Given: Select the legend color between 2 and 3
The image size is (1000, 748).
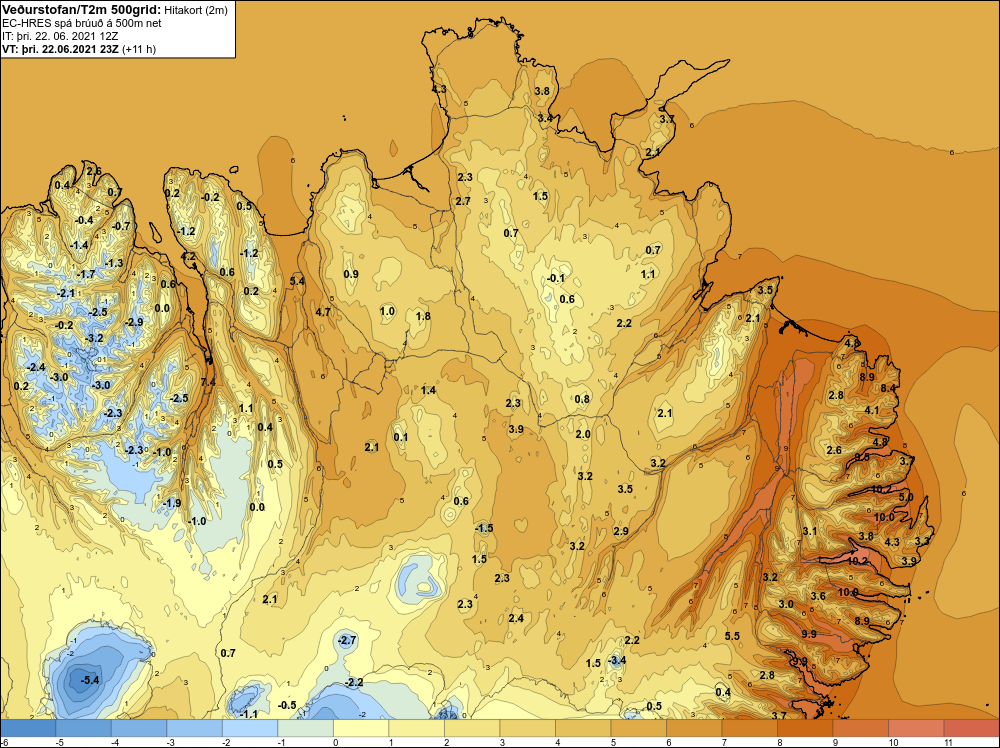Looking at the screenshot, I should (472, 728).
